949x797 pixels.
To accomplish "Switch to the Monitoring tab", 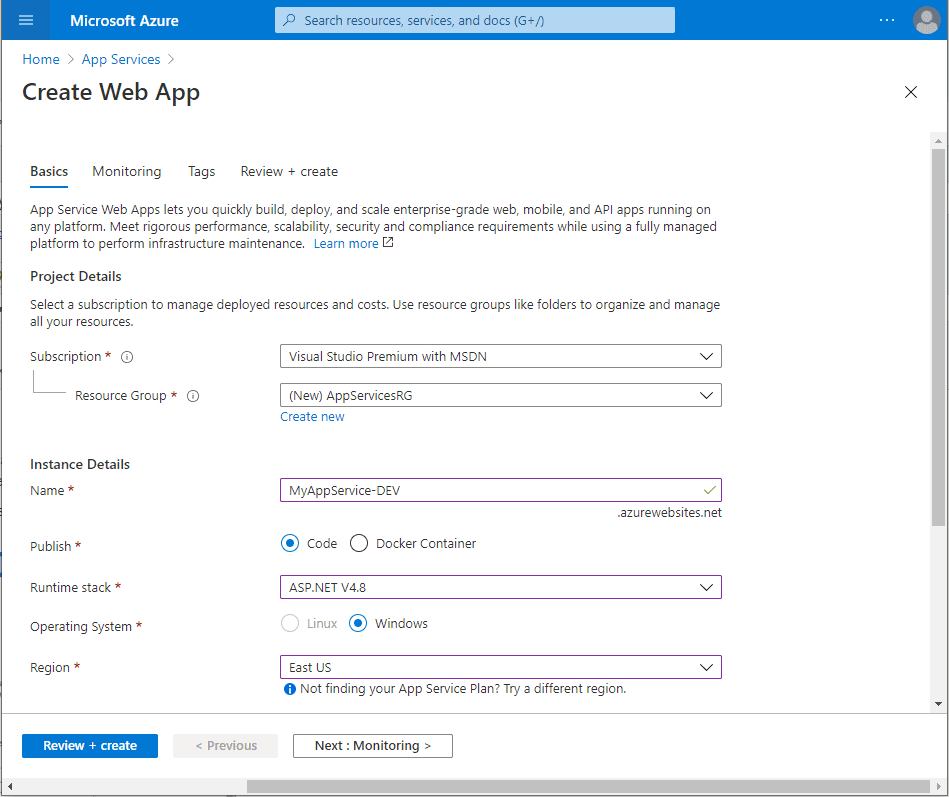I will coord(126,171).
